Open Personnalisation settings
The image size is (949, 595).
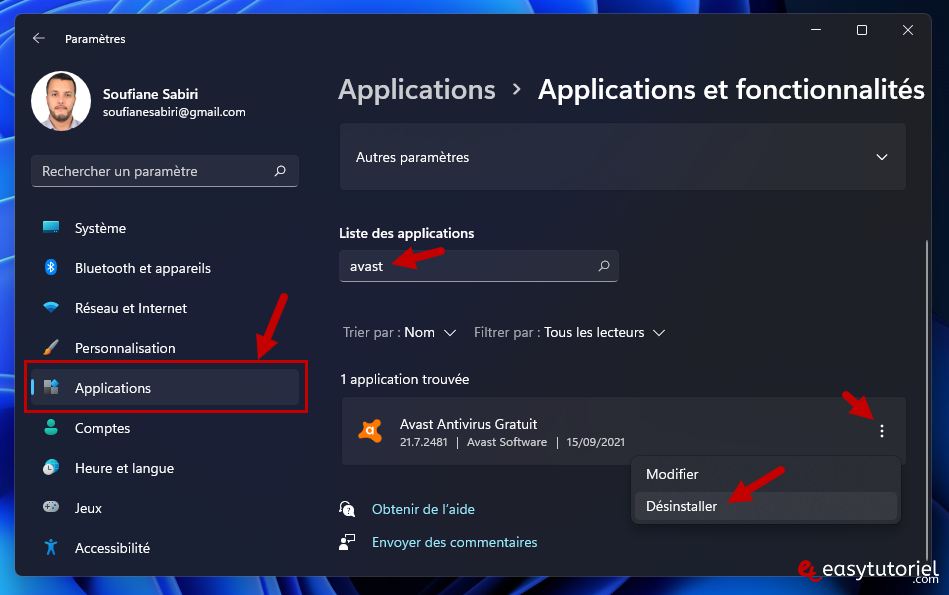pyautogui.click(x=165, y=348)
